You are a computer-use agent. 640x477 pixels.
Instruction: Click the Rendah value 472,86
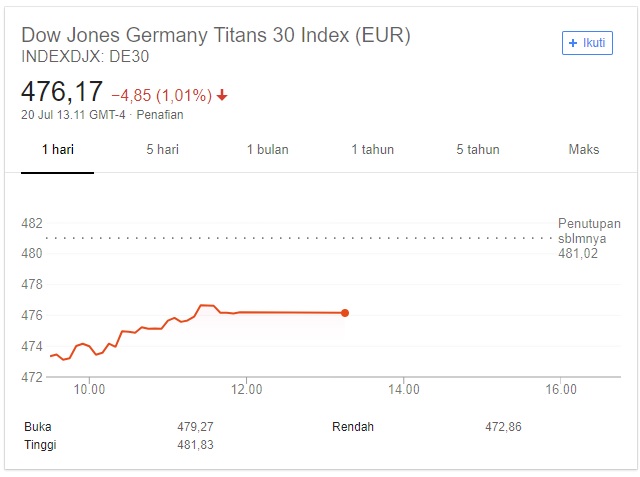tap(503, 427)
